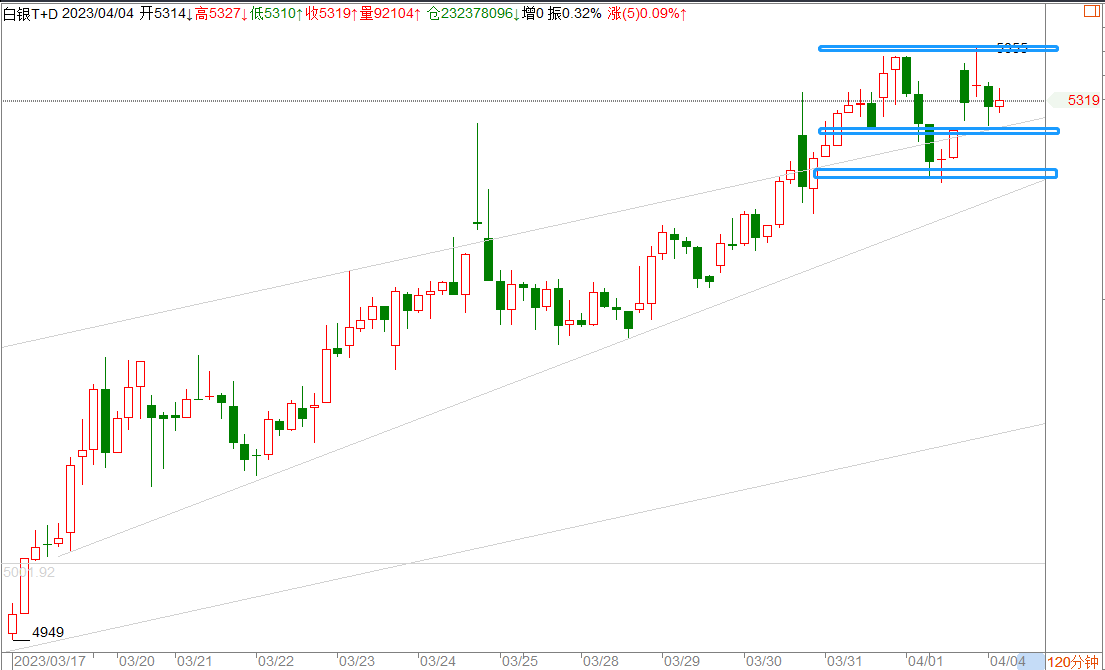
Task: Click the 04/04 date label
Action: (1006, 662)
